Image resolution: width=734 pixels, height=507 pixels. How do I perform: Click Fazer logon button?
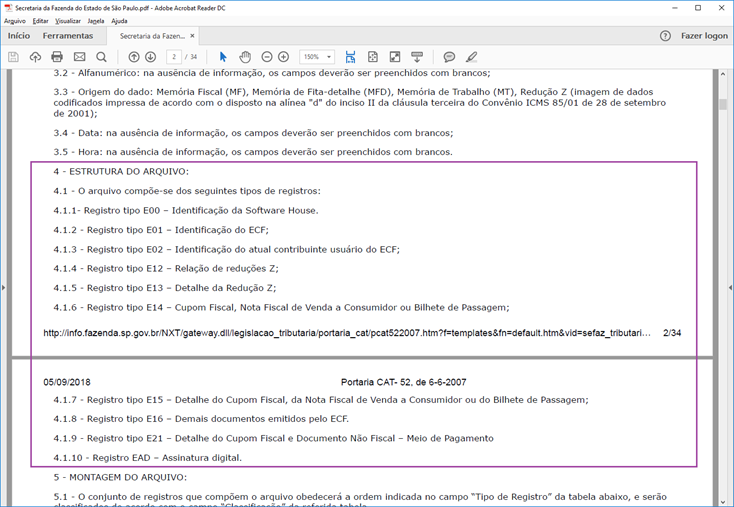(704, 36)
